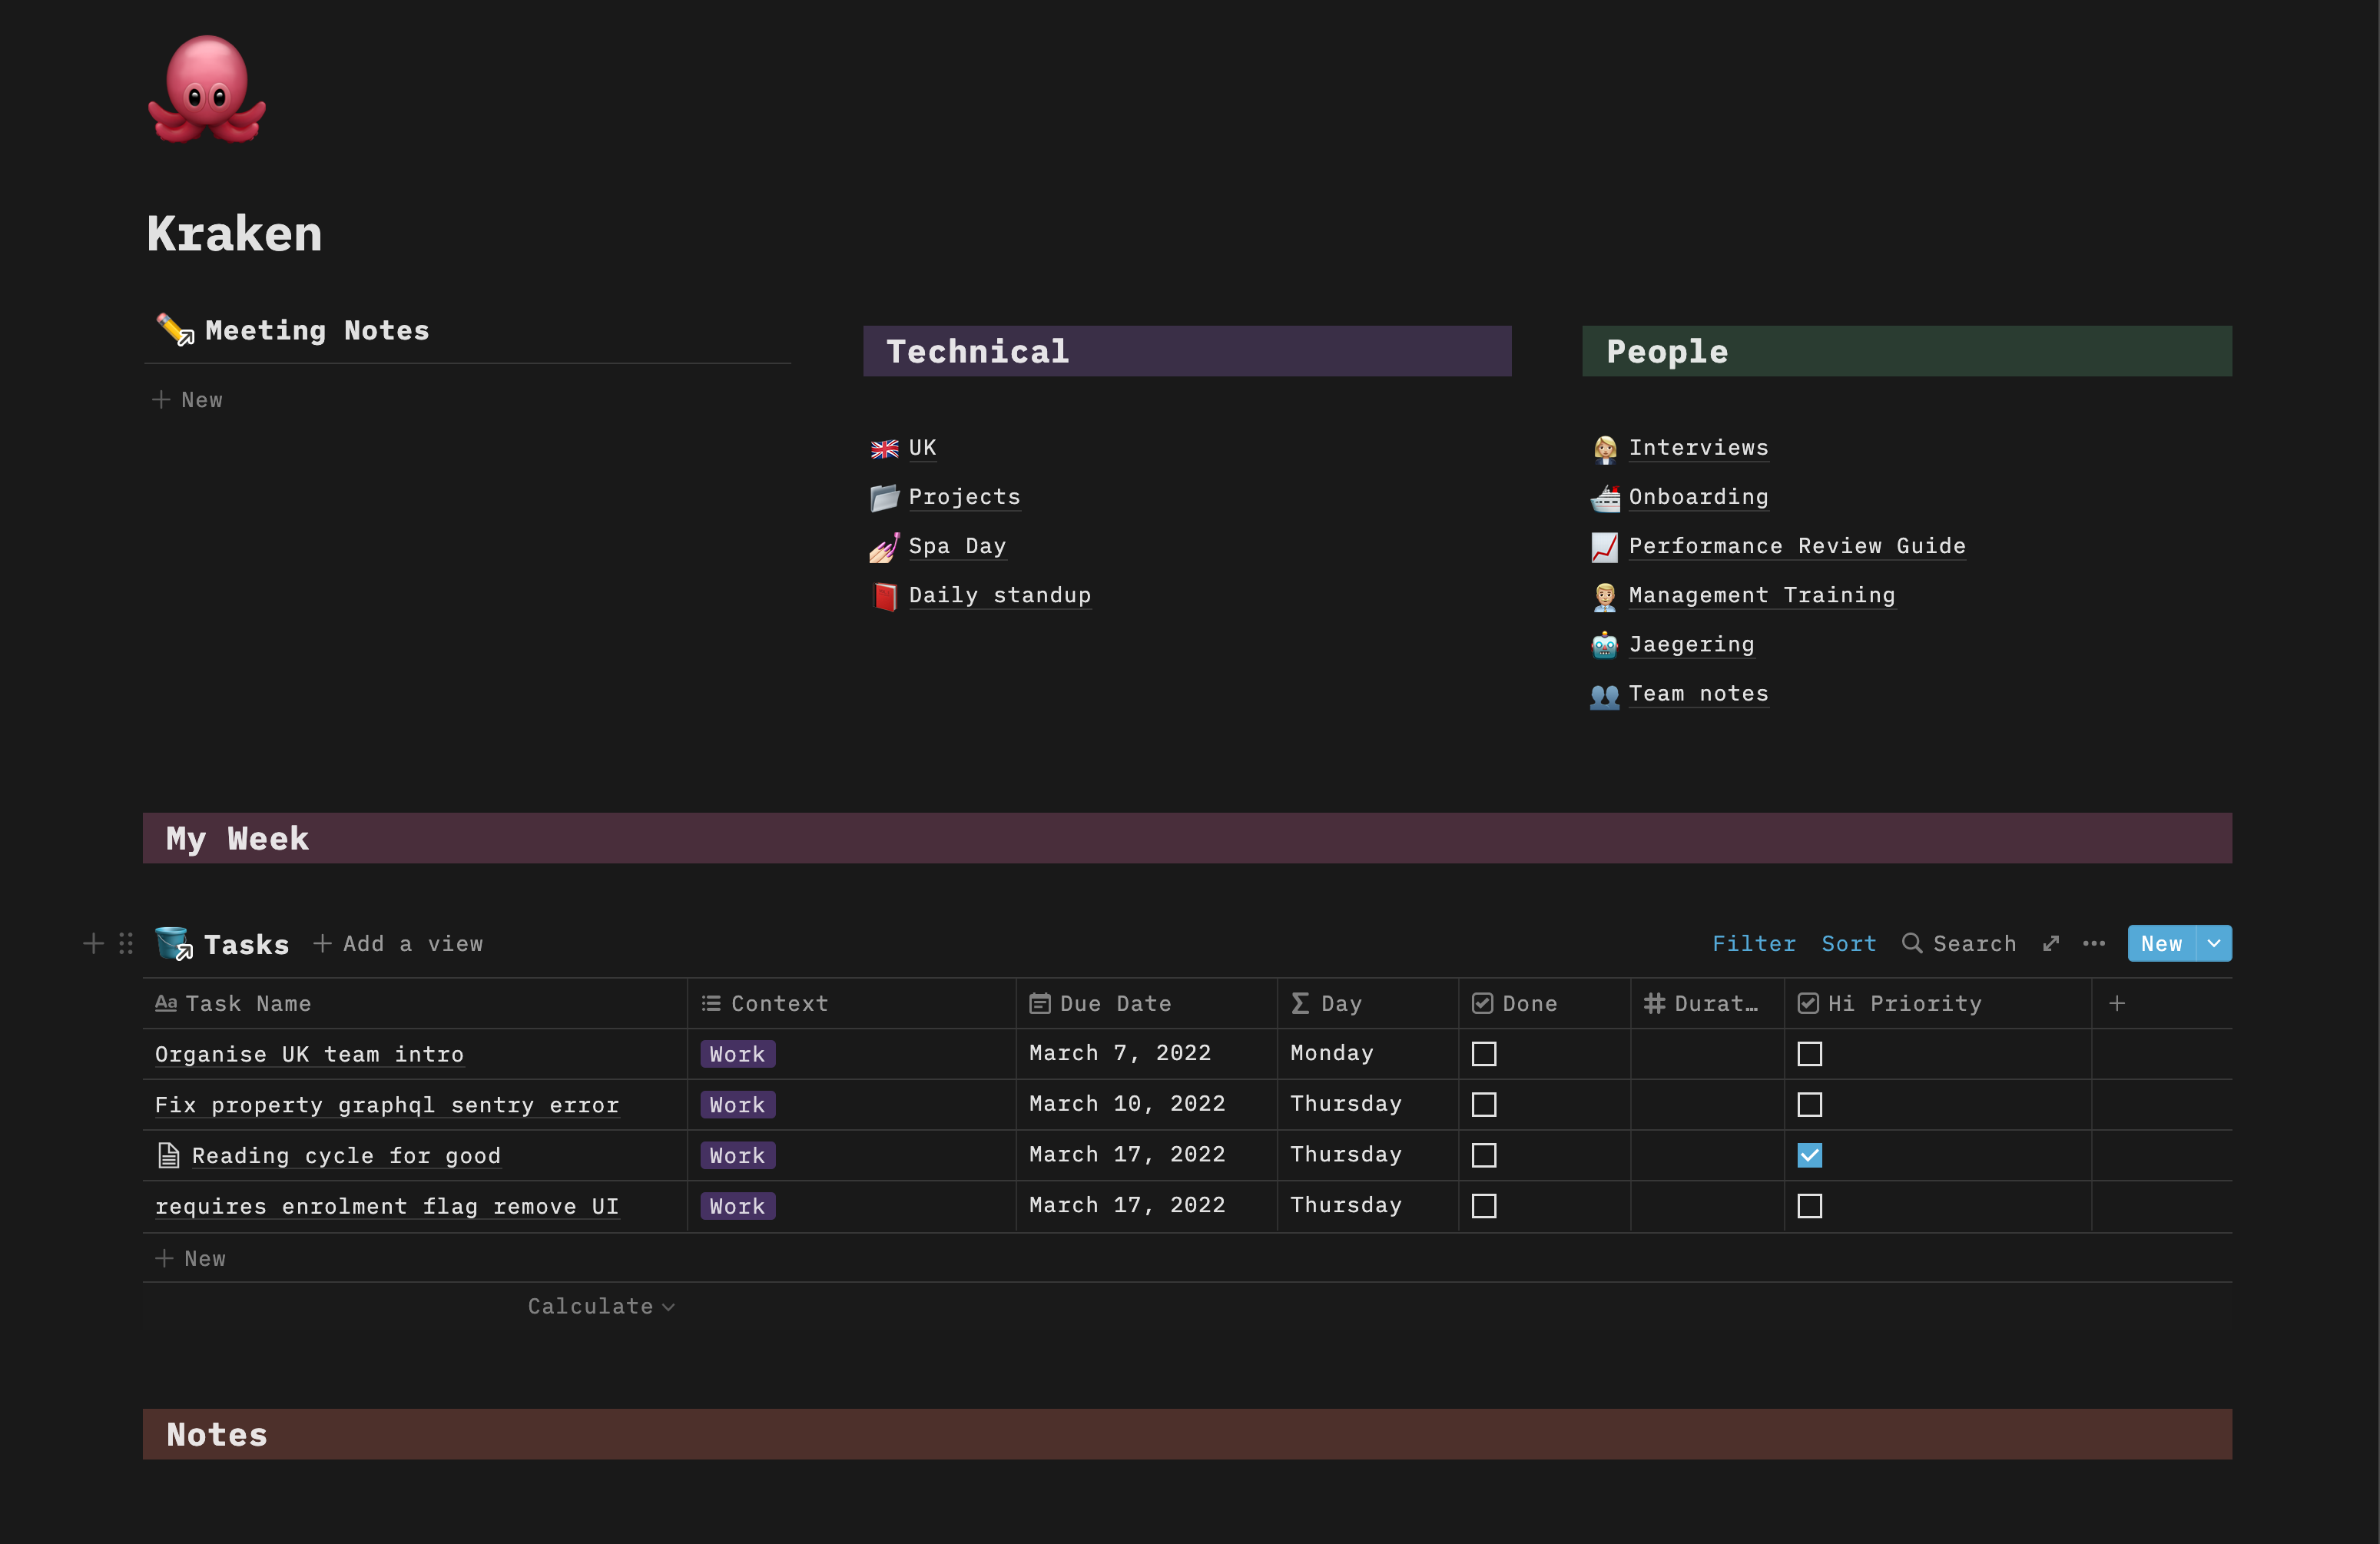The height and width of the screenshot is (1544, 2380).
Task: Click the octopus page icon
Action: coord(205,90)
